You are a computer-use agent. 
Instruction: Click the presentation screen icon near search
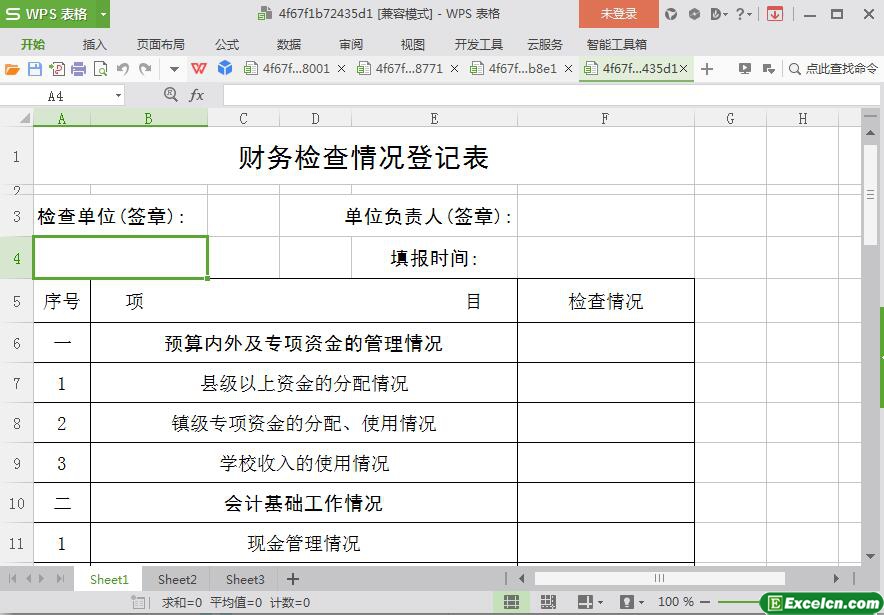[745, 69]
